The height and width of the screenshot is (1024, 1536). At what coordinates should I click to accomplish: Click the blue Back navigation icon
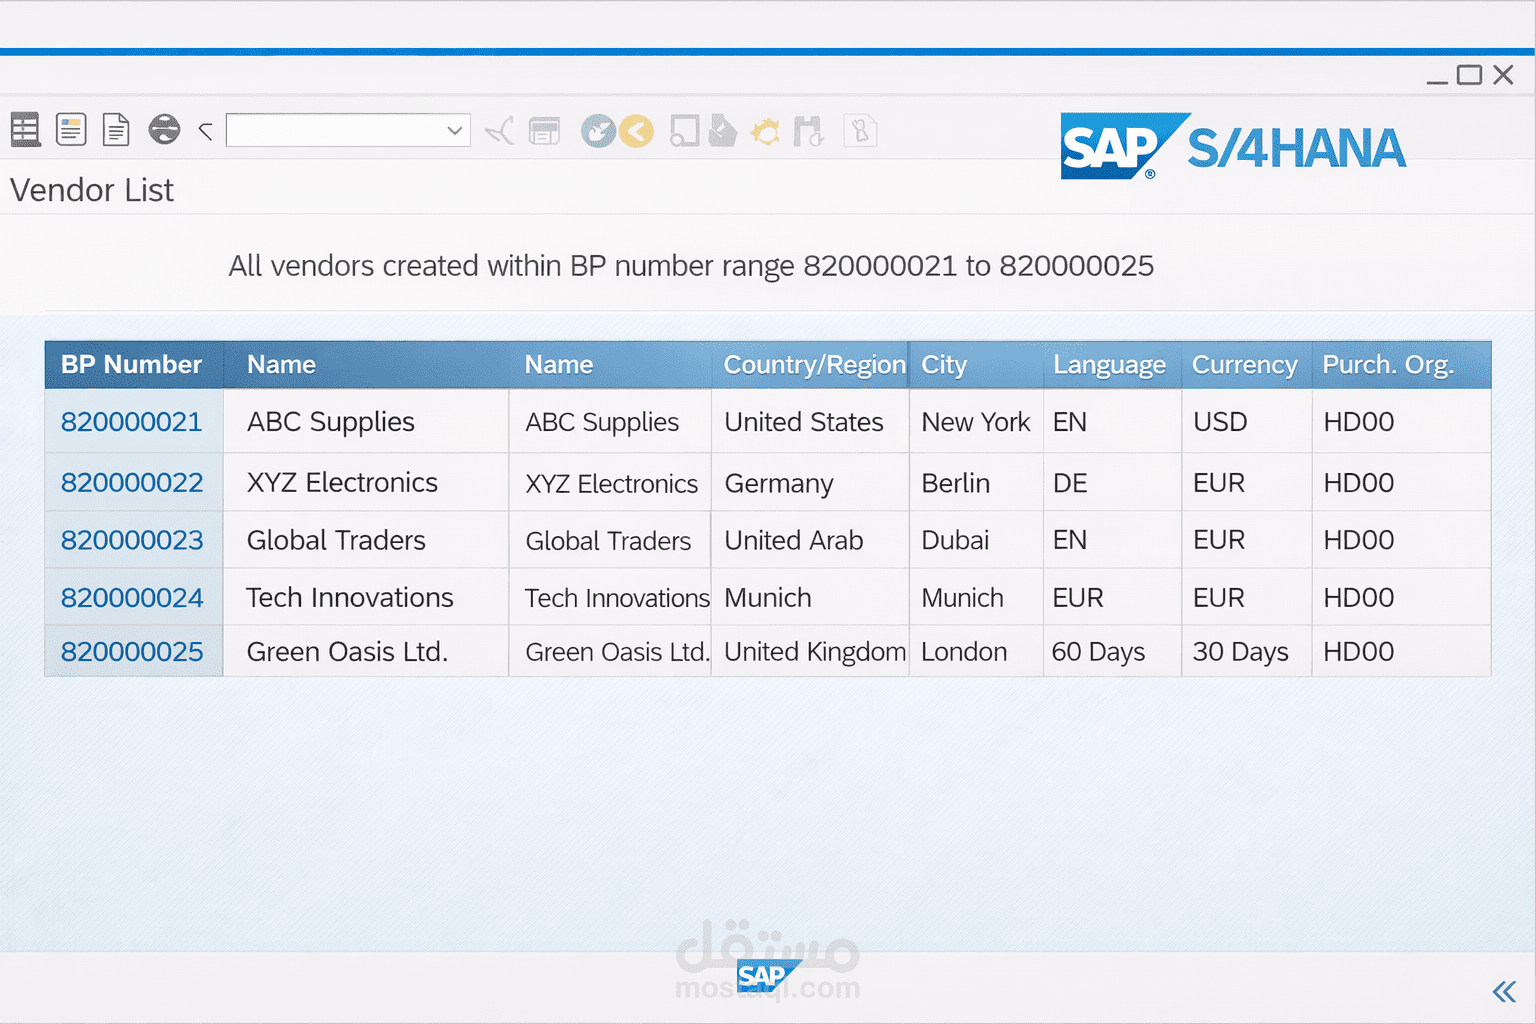[598, 131]
